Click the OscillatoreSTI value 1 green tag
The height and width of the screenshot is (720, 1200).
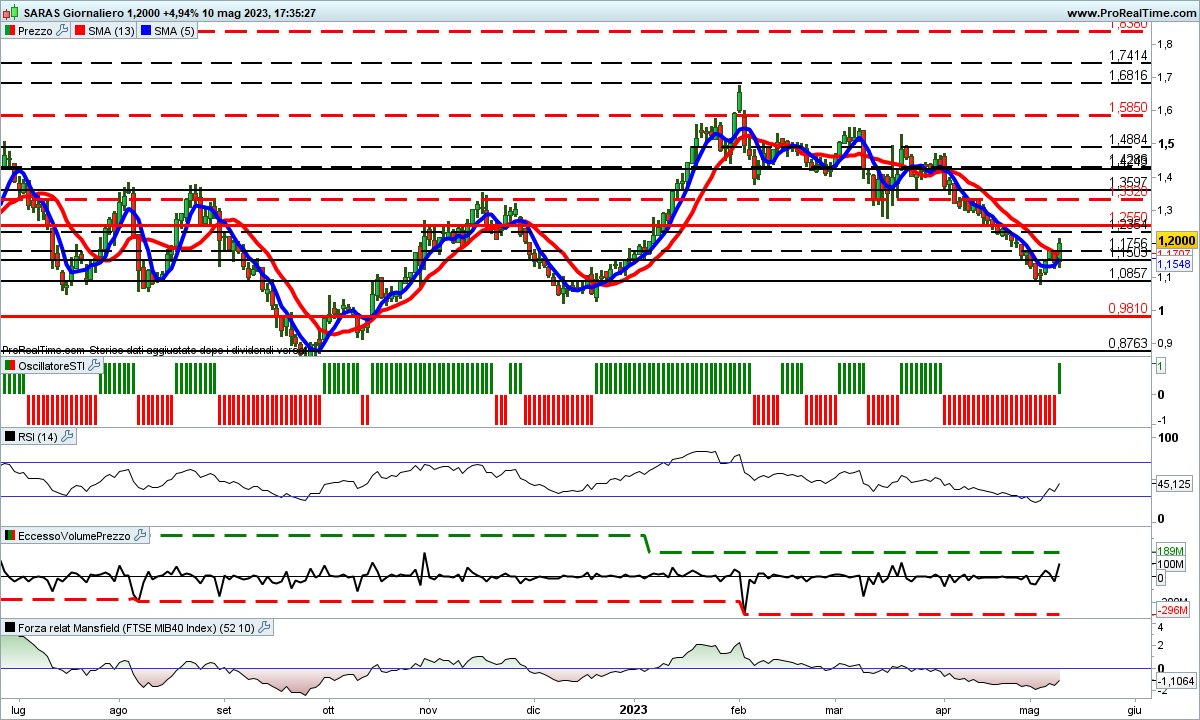click(1160, 367)
